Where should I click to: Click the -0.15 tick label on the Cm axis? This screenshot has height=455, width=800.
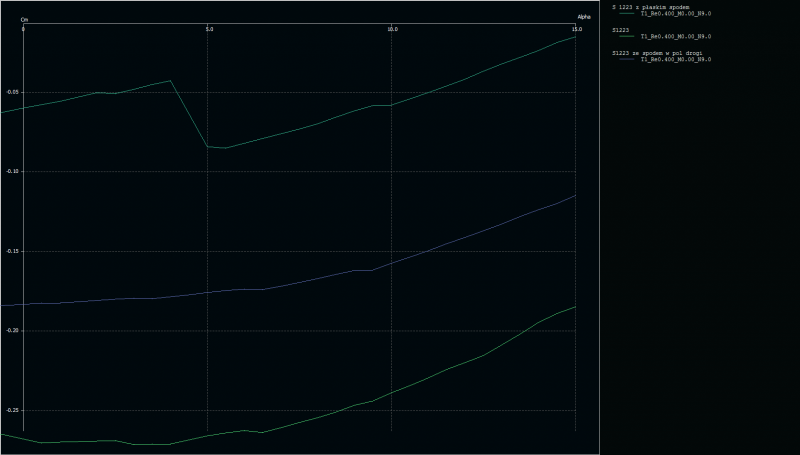pyautogui.click(x=13, y=251)
